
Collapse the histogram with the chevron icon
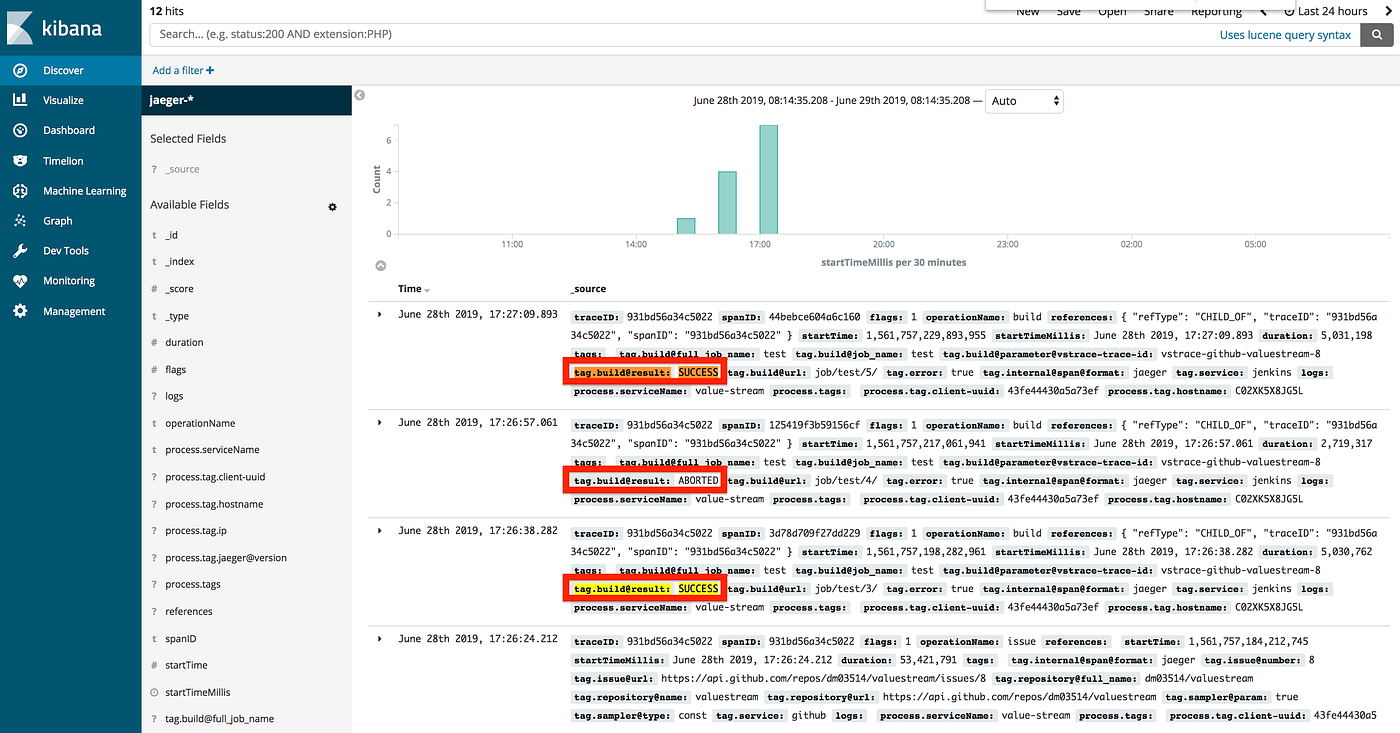380,266
